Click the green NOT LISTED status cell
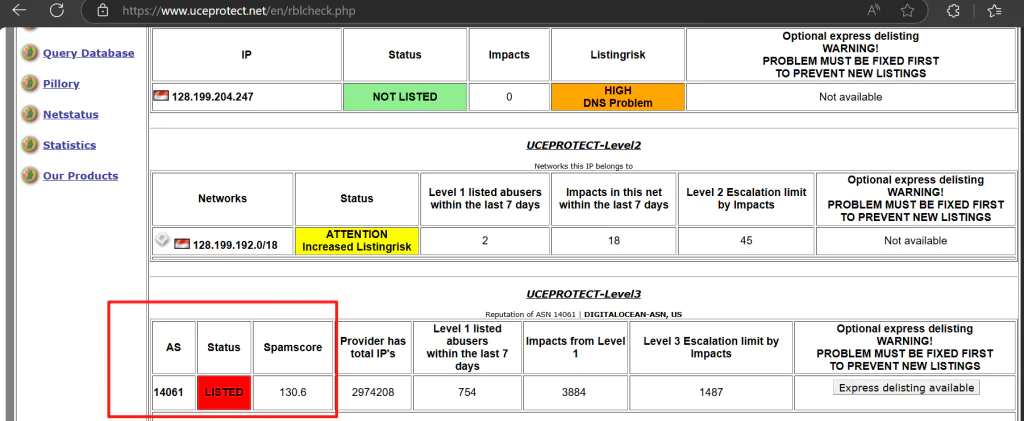 tap(405, 97)
